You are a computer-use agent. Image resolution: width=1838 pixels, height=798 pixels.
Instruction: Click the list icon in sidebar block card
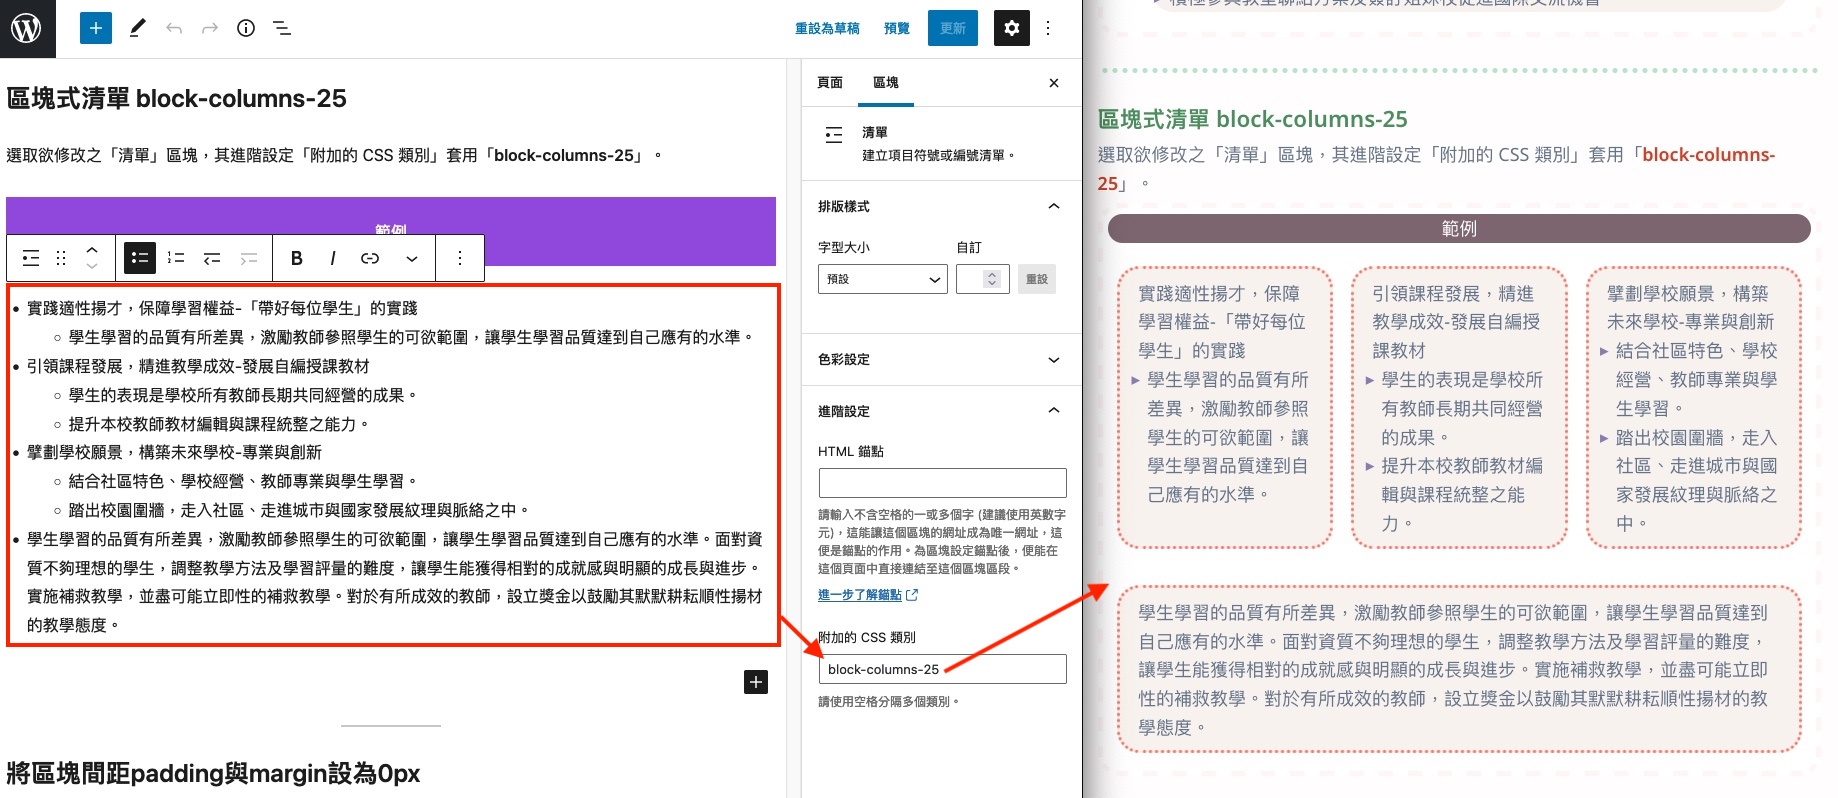point(834,135)
